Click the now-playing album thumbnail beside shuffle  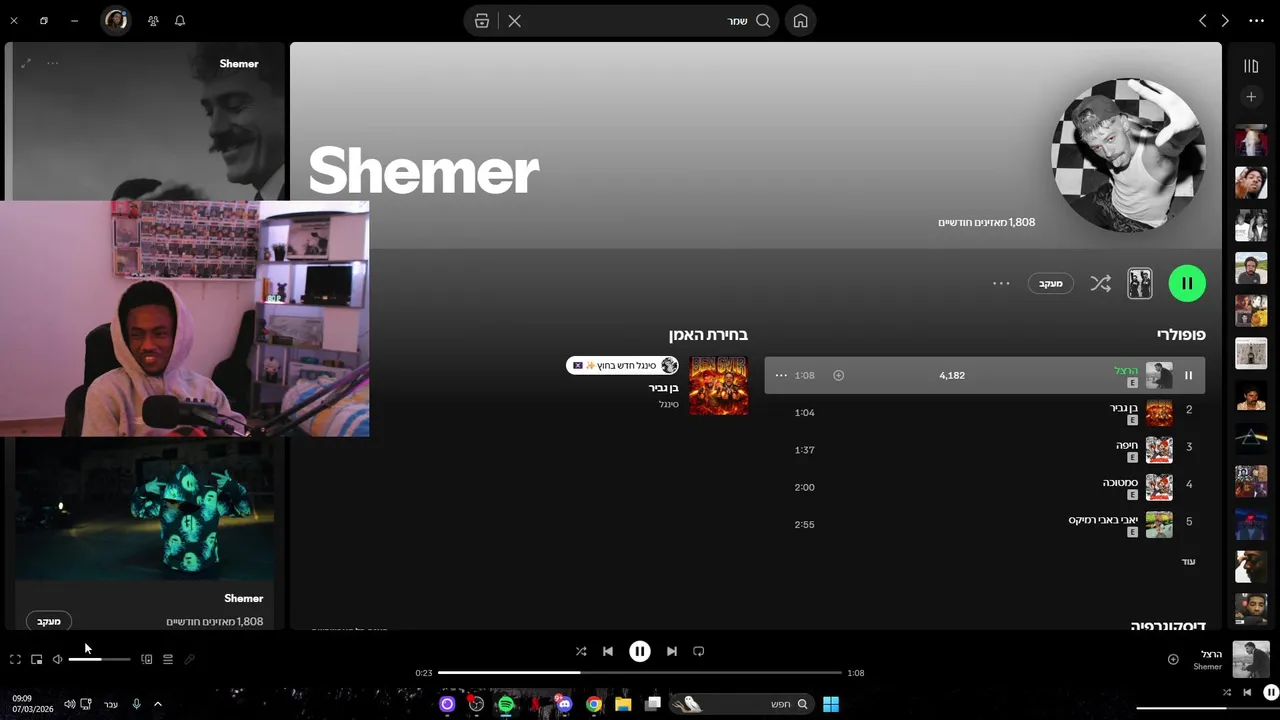tap(1140, 283)
